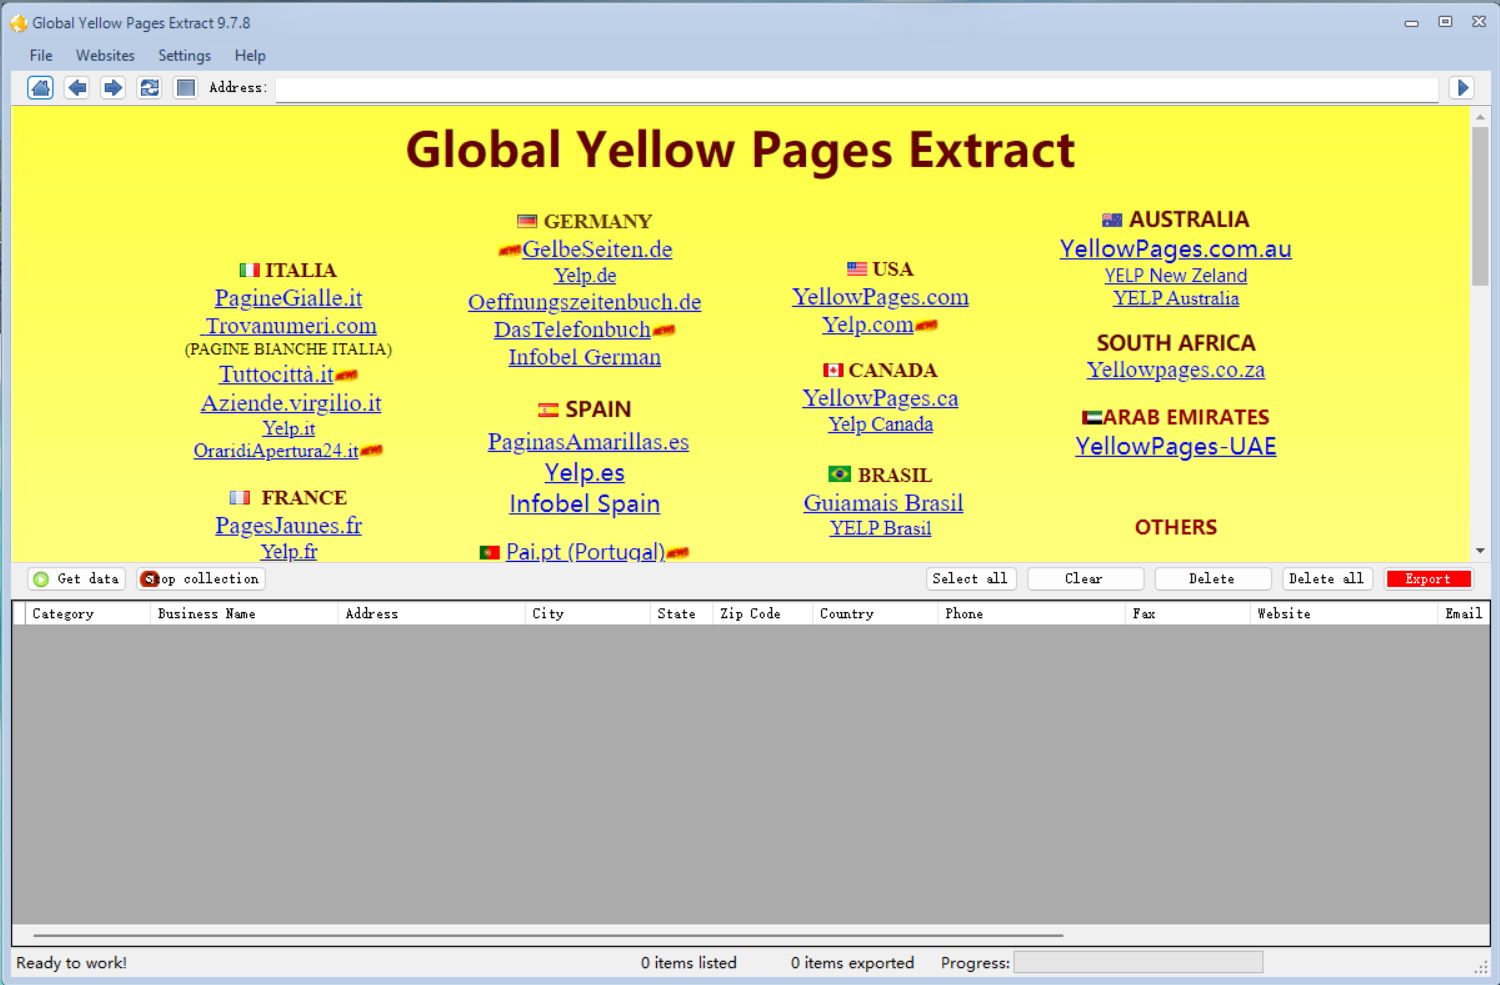Viewport: 1500px width, 985px height.
Task: Click the scroll down arrow of web panel
Action: pos(1480,551)
